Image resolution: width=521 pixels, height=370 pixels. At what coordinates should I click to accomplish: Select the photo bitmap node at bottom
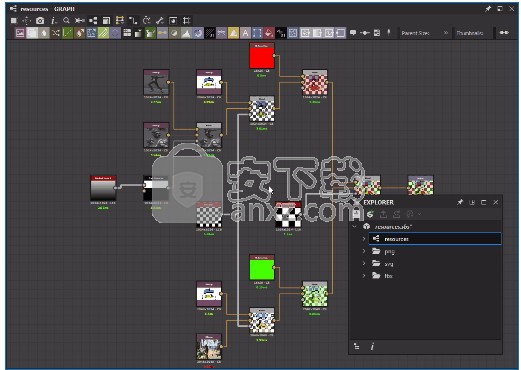click(209, 347)
